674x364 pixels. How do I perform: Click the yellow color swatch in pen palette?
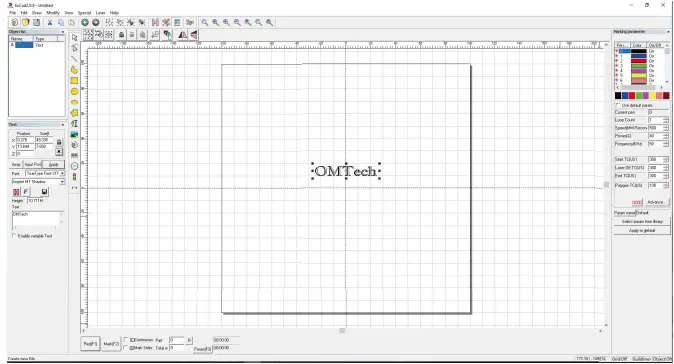(653, 95)
